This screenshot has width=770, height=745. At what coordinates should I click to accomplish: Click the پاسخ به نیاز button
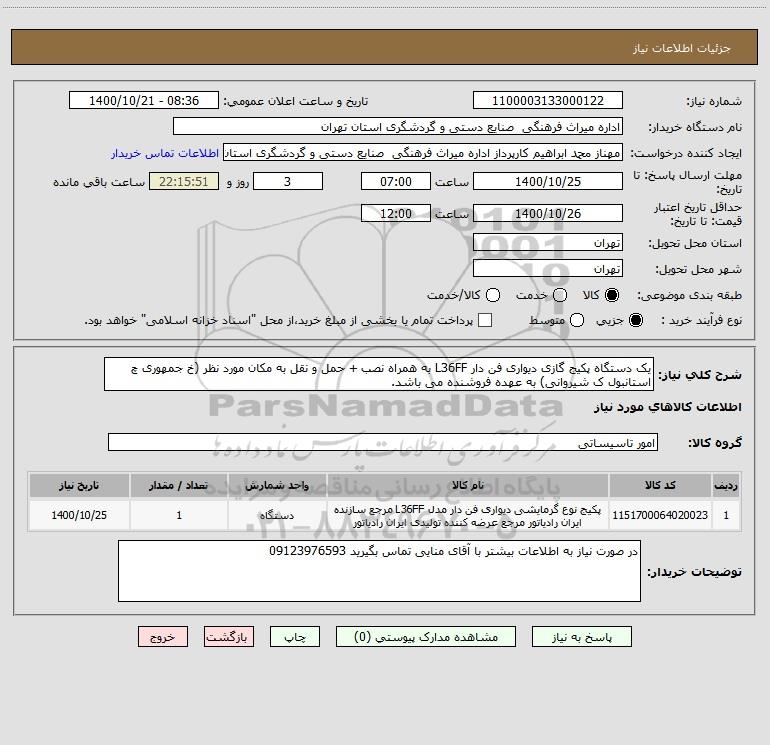582,637
